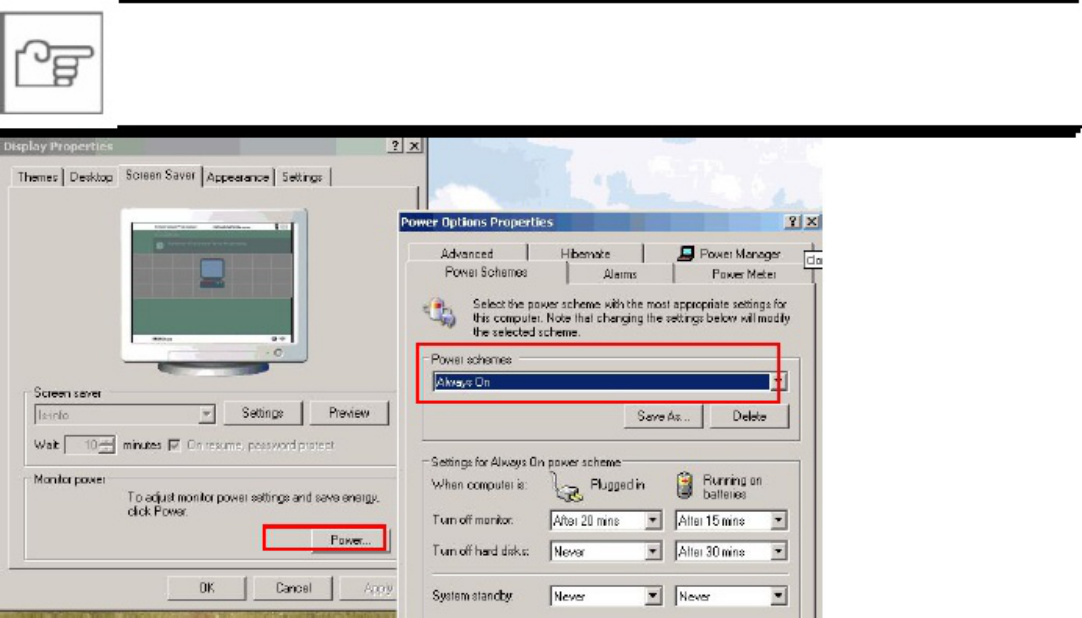Screen dimensions: 1082x618
Task: Select the Power Schemes tab
Action: click(486, 272)
